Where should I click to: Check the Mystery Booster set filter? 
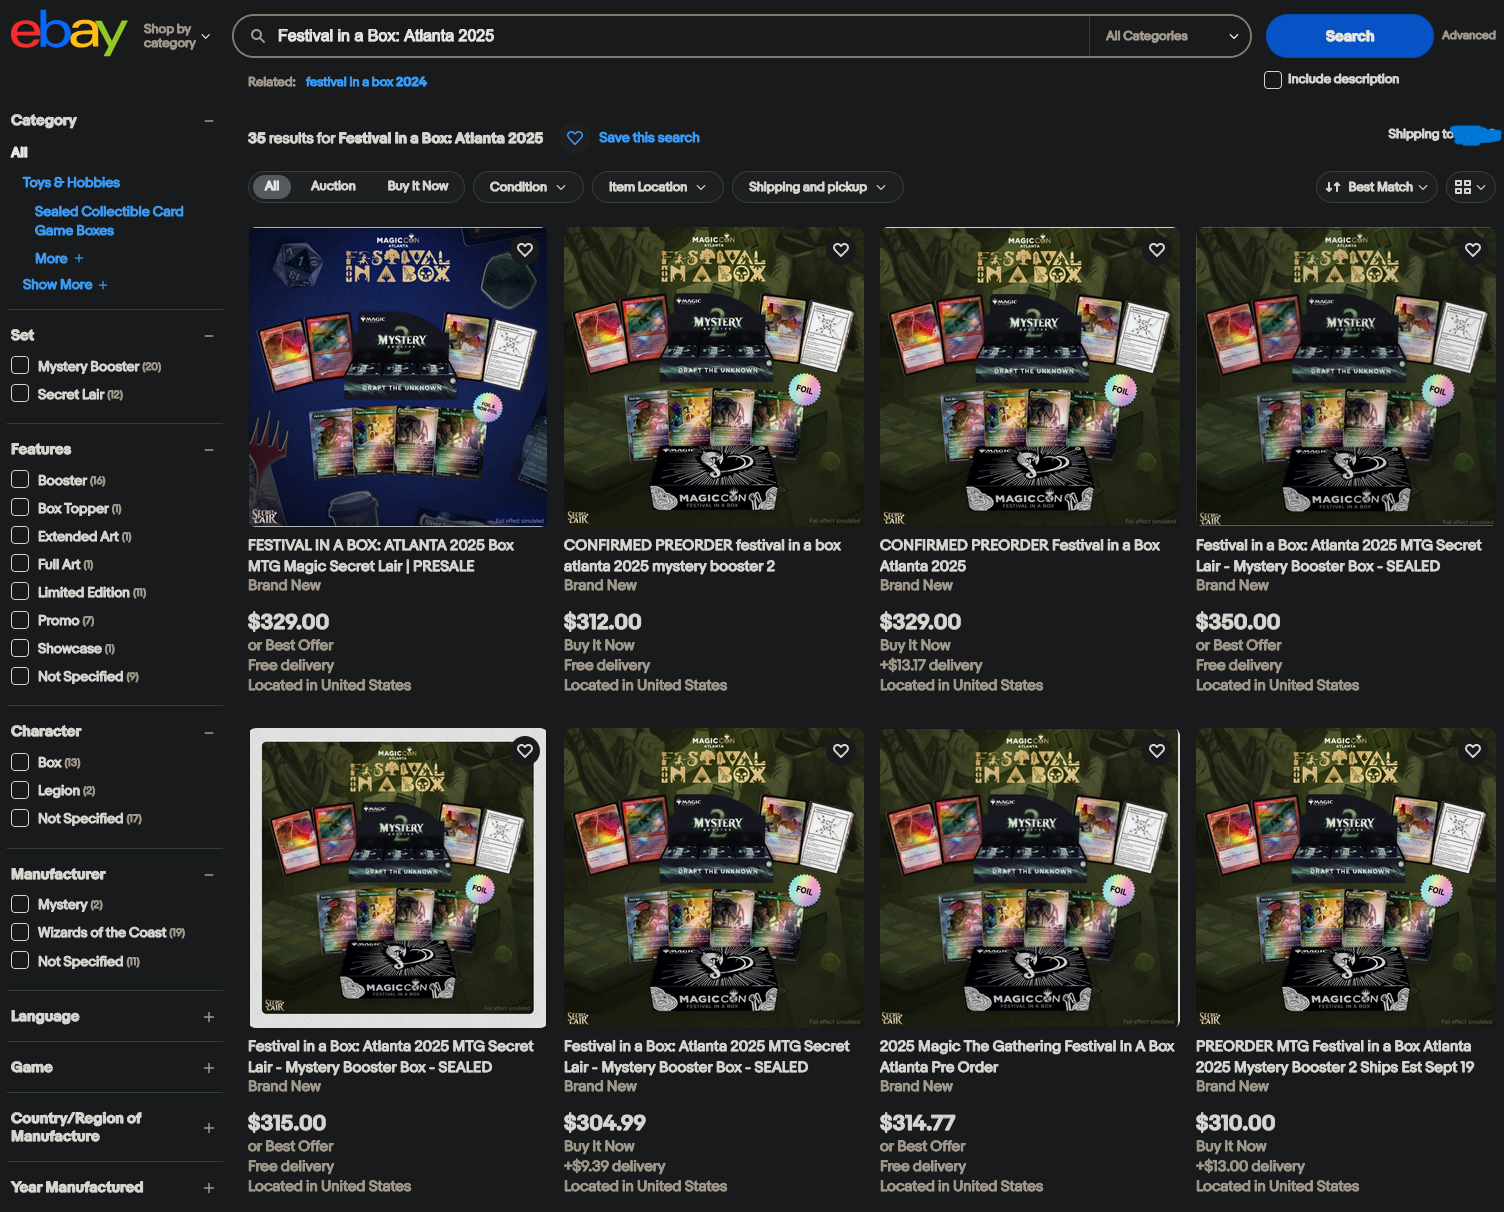tap(20, 366)
